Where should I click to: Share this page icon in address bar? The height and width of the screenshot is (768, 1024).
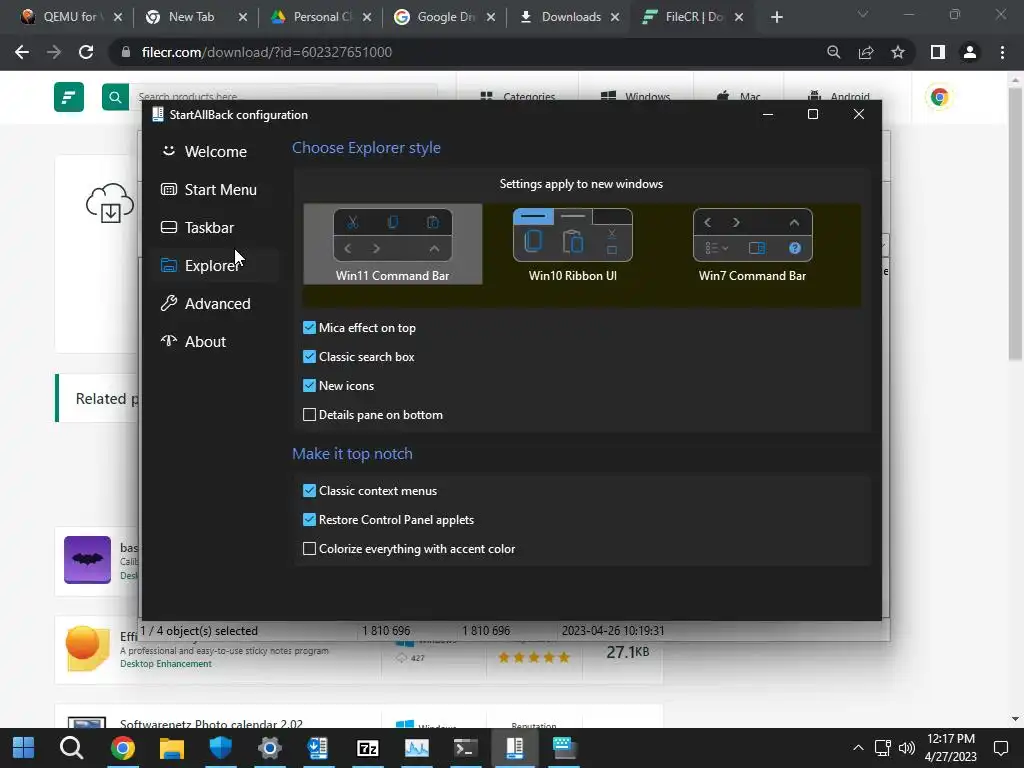click(x=866, y=52)
